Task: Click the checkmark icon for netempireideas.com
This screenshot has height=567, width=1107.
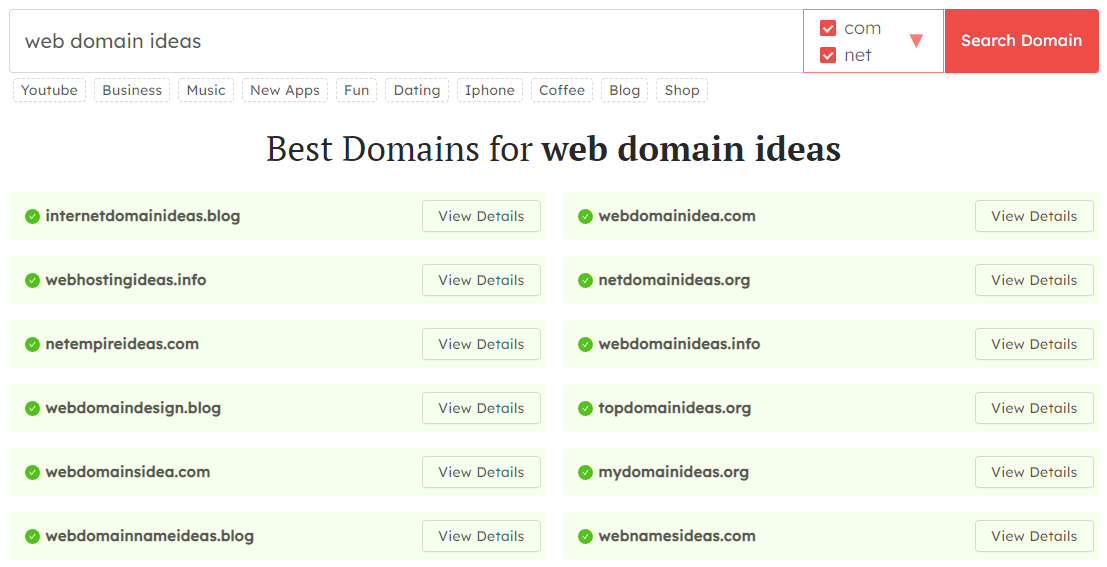Action: (x=32, y=345)
